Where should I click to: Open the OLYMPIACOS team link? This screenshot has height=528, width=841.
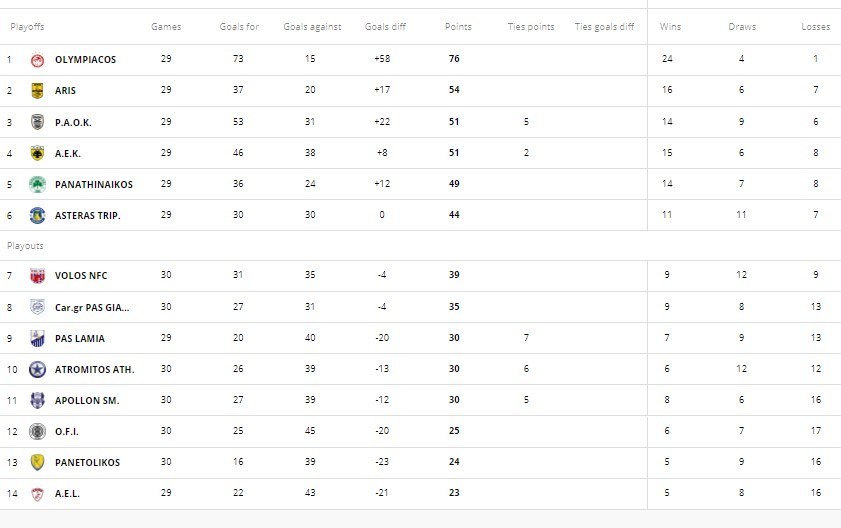[x=85, y=60]
